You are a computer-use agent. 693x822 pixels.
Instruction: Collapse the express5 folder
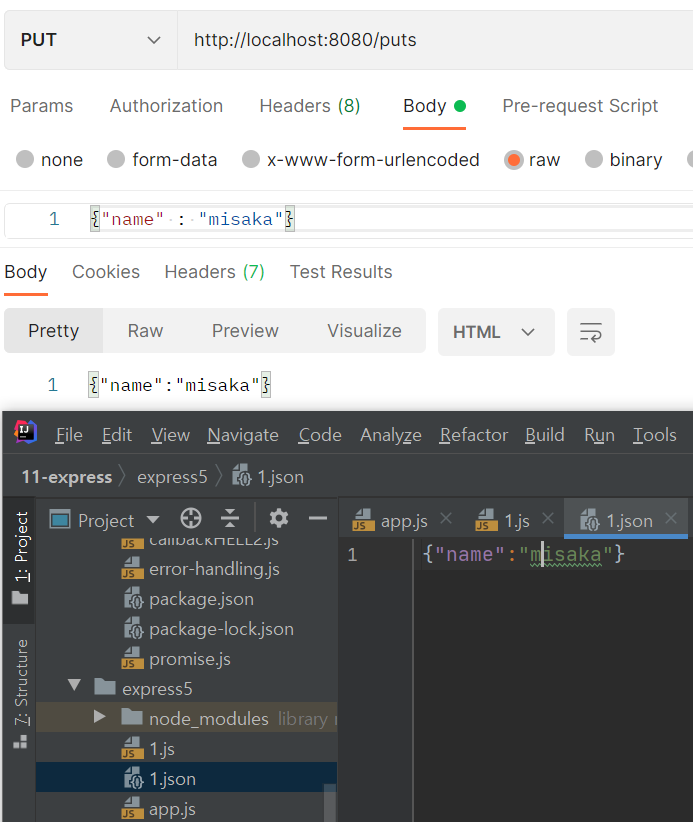[x=74, y=686]
